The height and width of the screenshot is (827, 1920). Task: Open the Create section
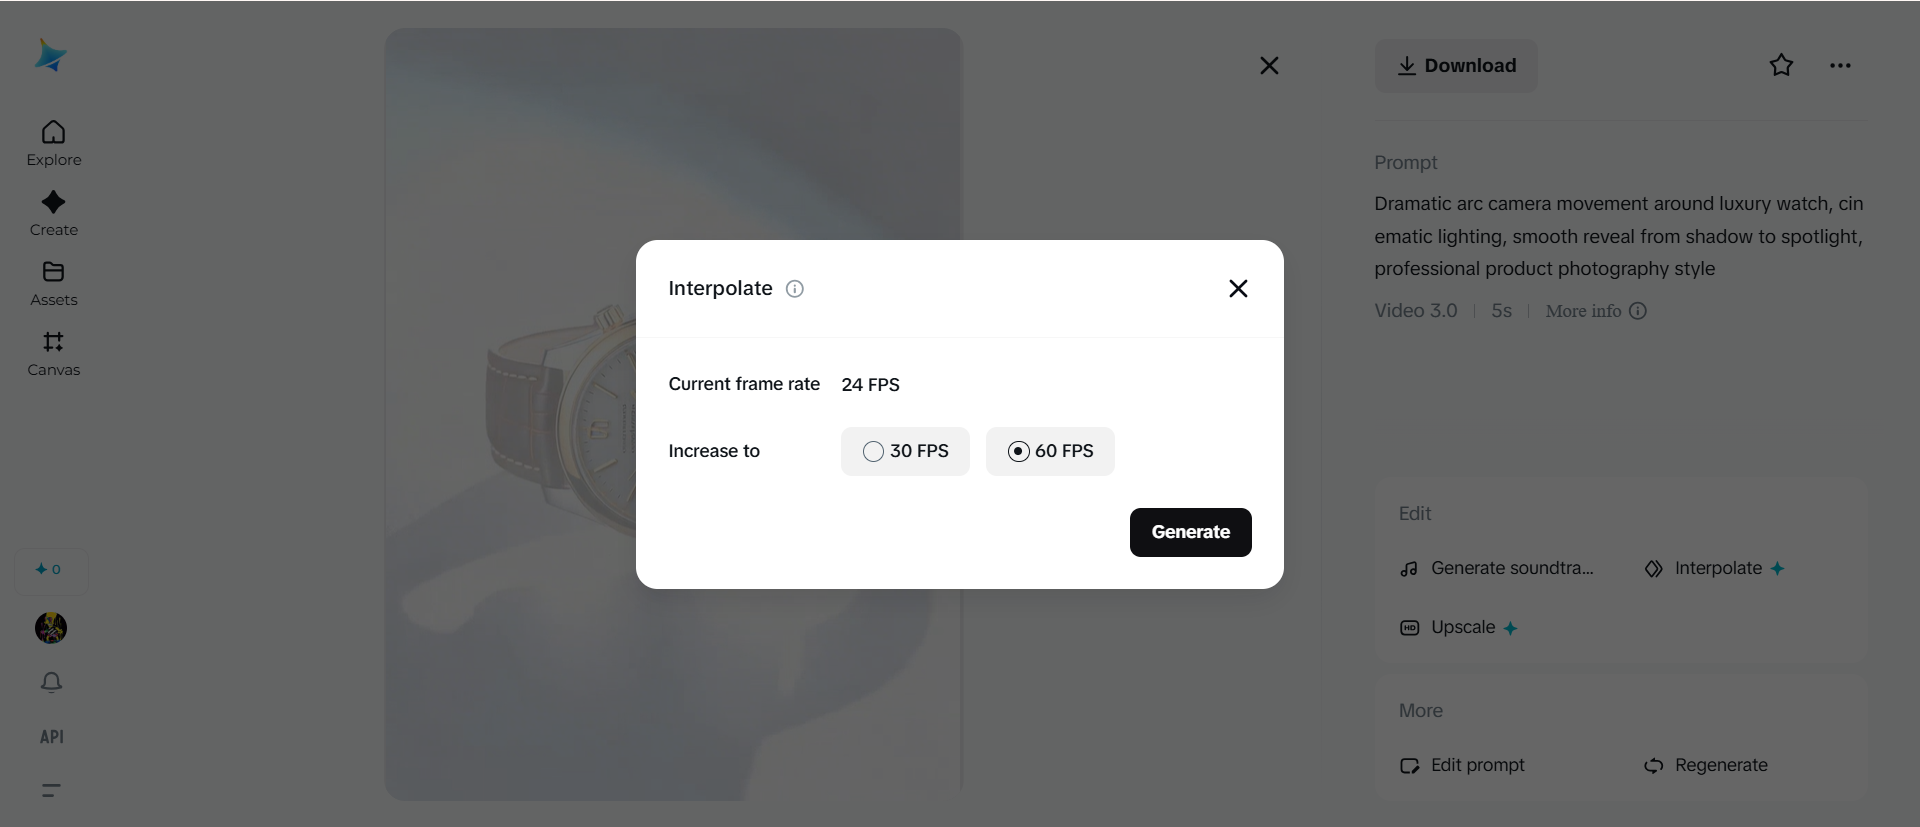click(x=53, y=214)
